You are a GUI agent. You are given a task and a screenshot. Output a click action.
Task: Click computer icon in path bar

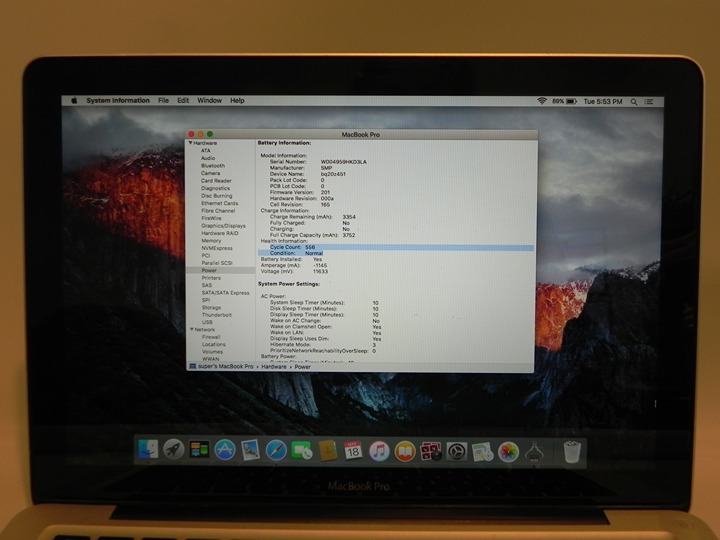coord(193,366)
